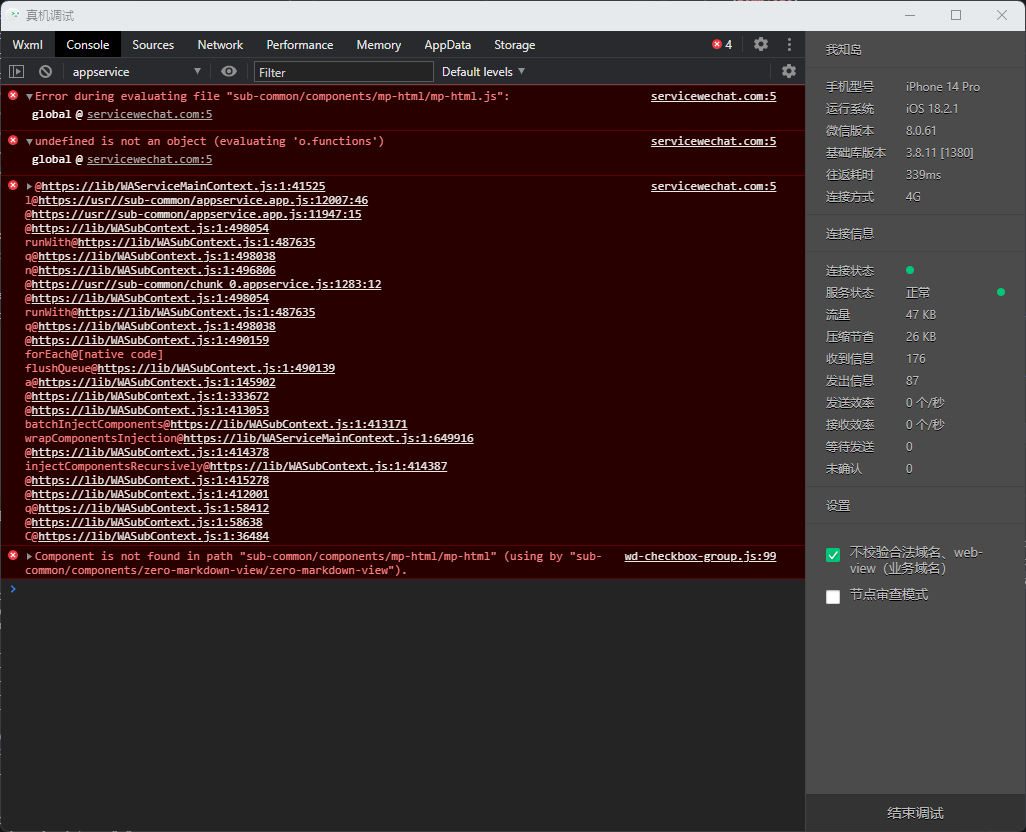This screenshot has width=1026, height=832.
Task: Click the 结束调试 button
Action: pyautogui.click(x=915, y=813)
